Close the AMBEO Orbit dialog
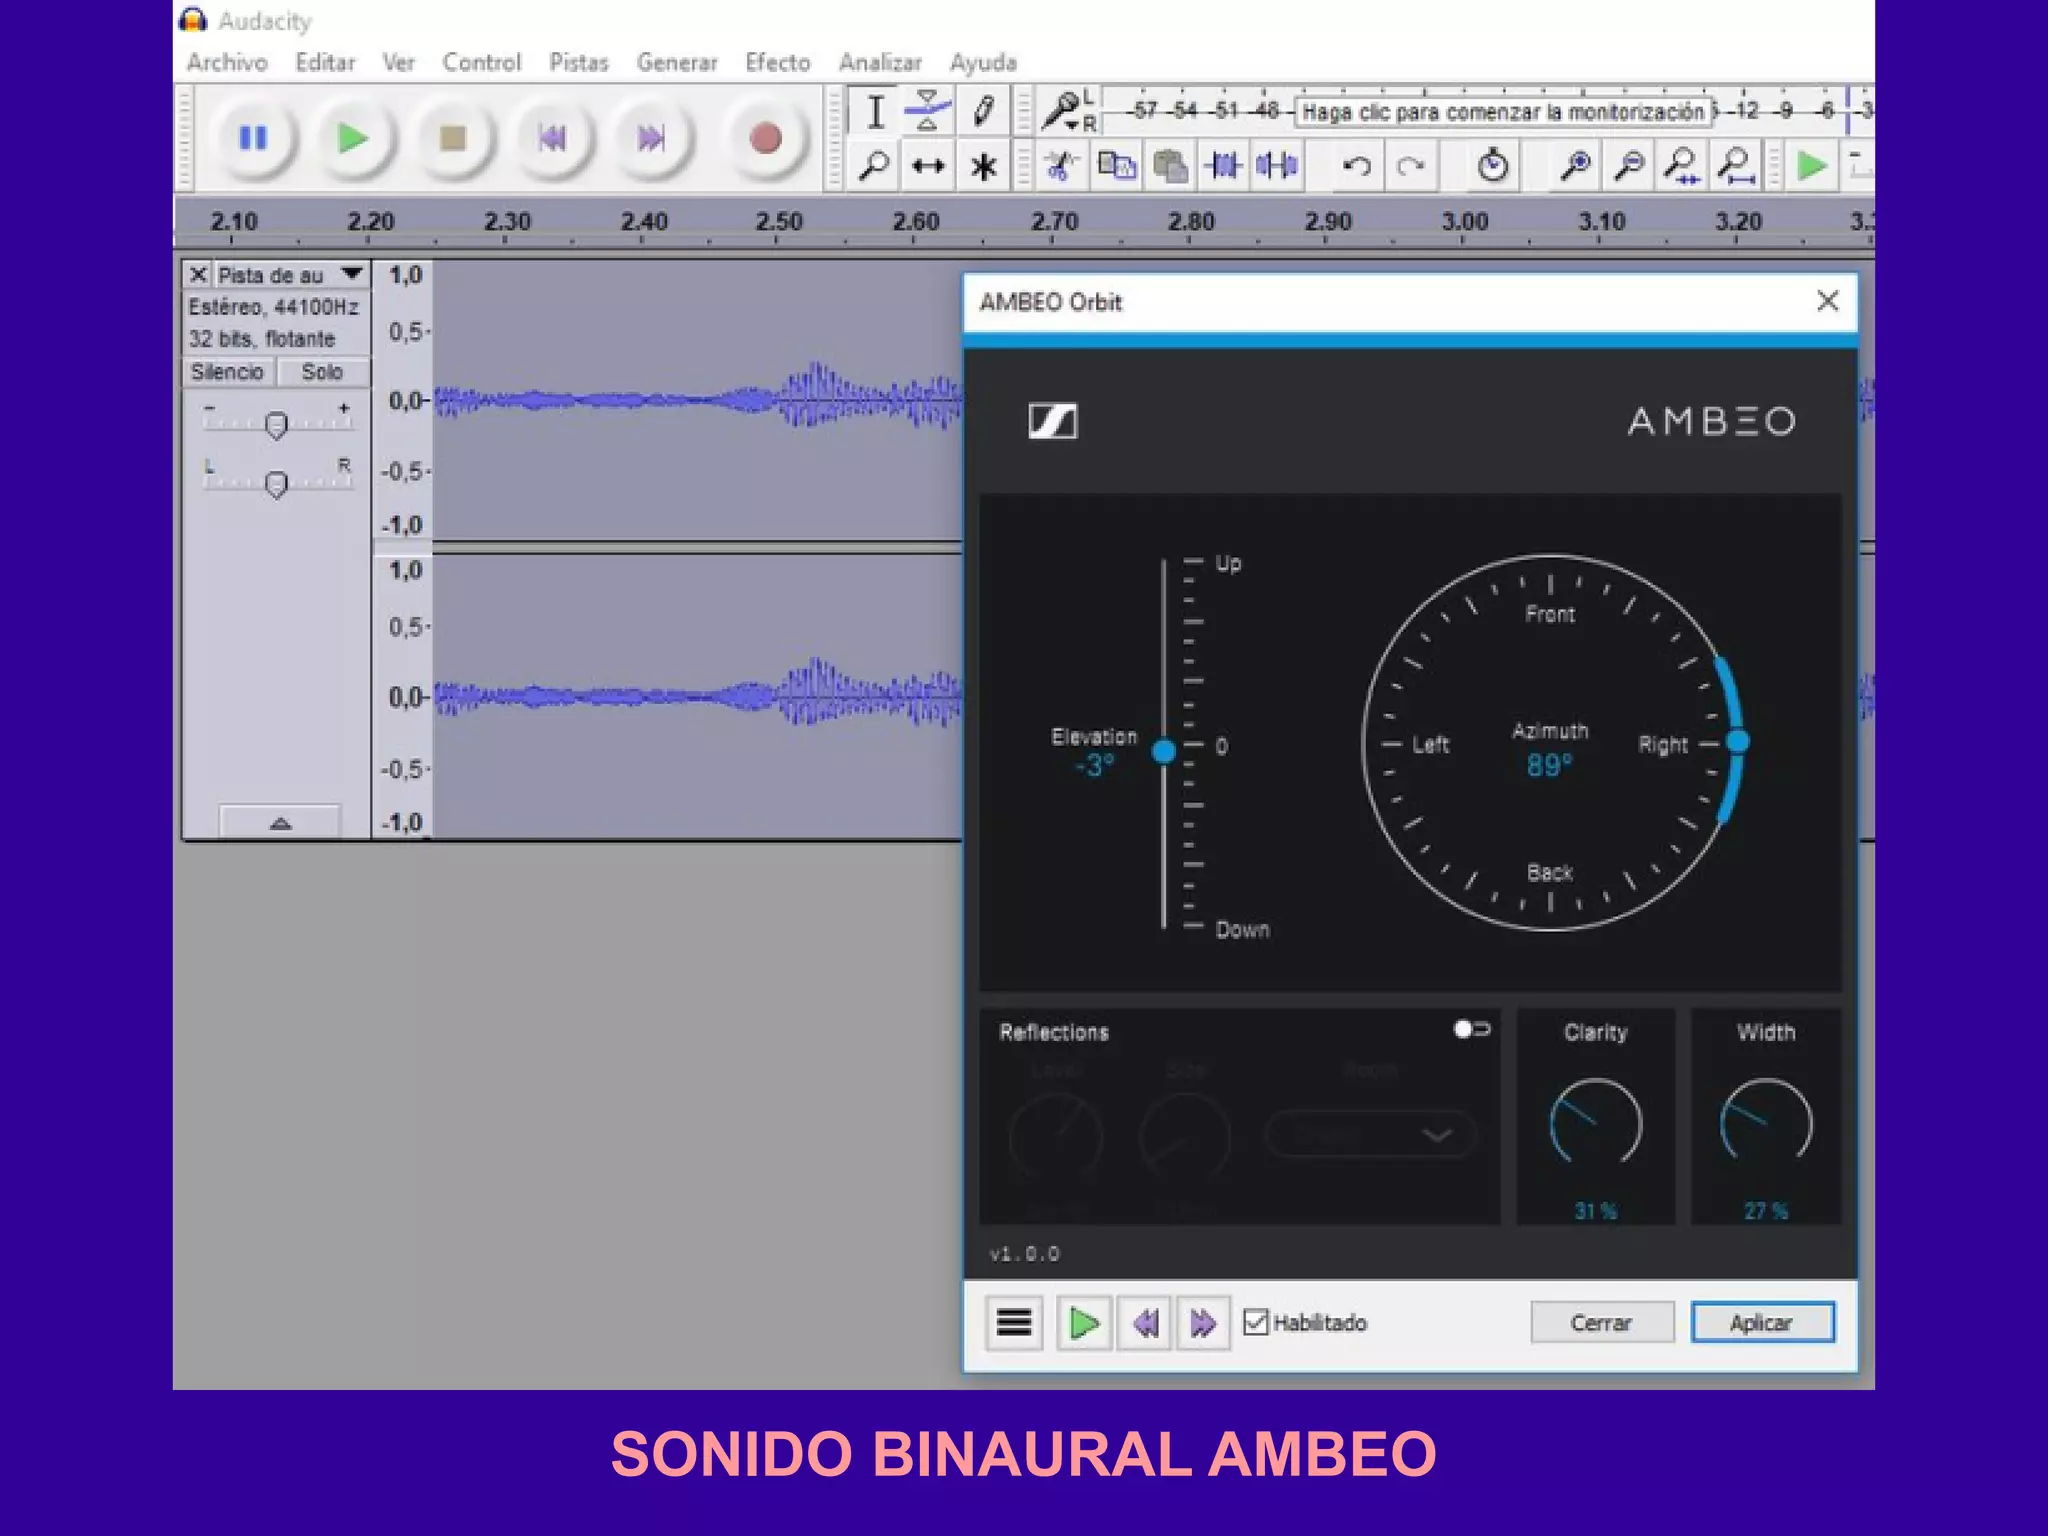This screenshot has width=2048, height=1536. (x=1828, y=301)
